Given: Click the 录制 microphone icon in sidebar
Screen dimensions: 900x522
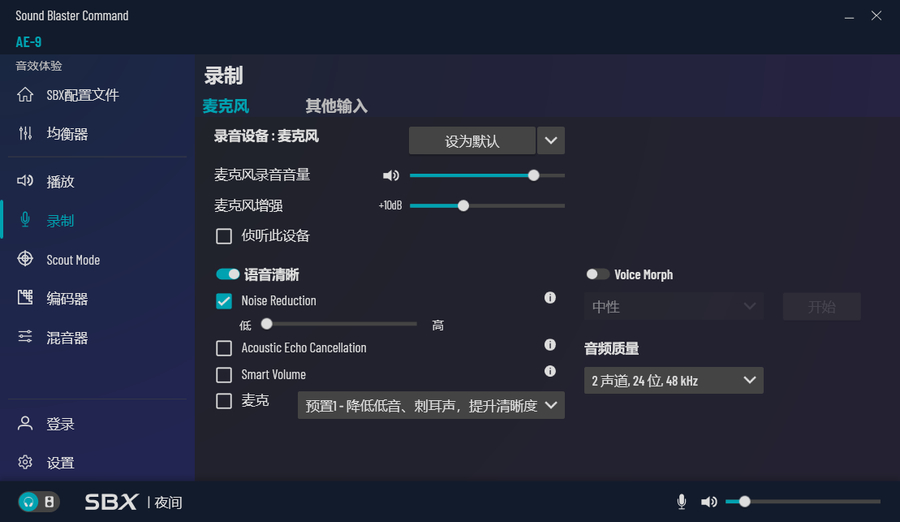Looking at the screenshot, I should [25, 219].
